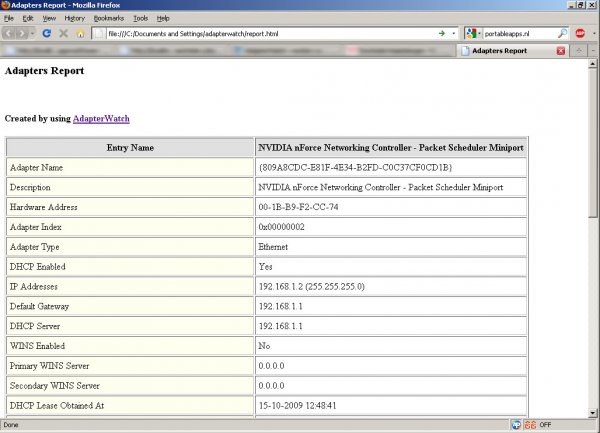This screenshot has width=600, height=433.
Task: Follow the AdapterWatch link
Action: click(x=101, y=119)
